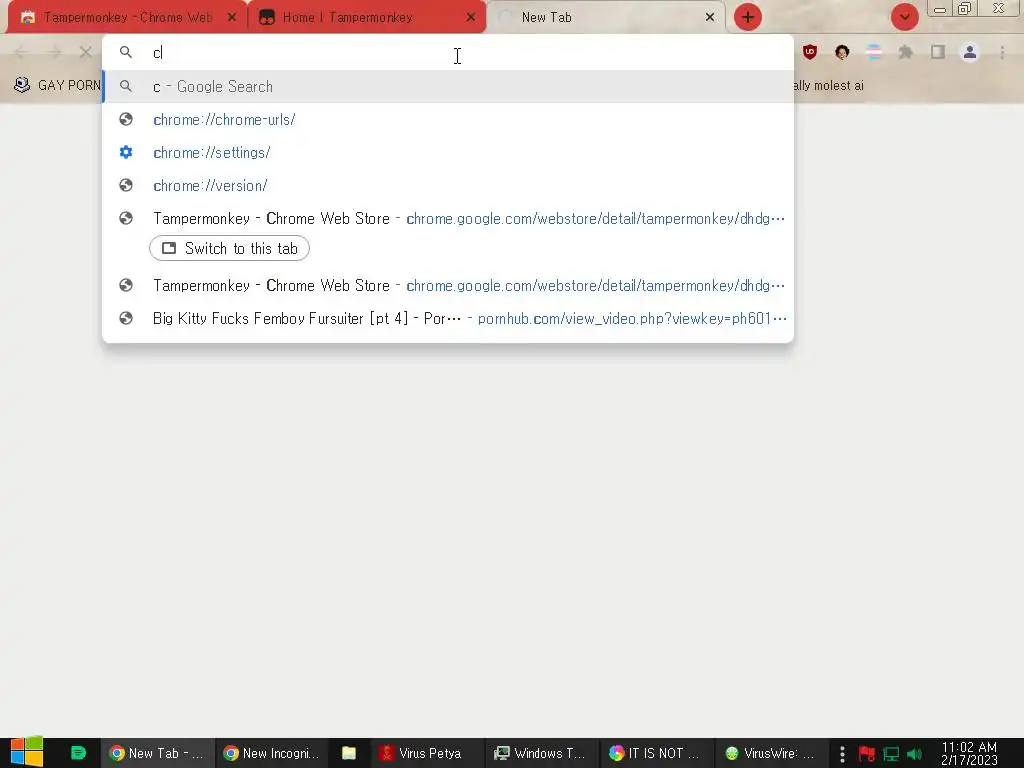Choose the chrome://settings/ suggestion
Screen dimensions: 1024x768
coord(448,152)
